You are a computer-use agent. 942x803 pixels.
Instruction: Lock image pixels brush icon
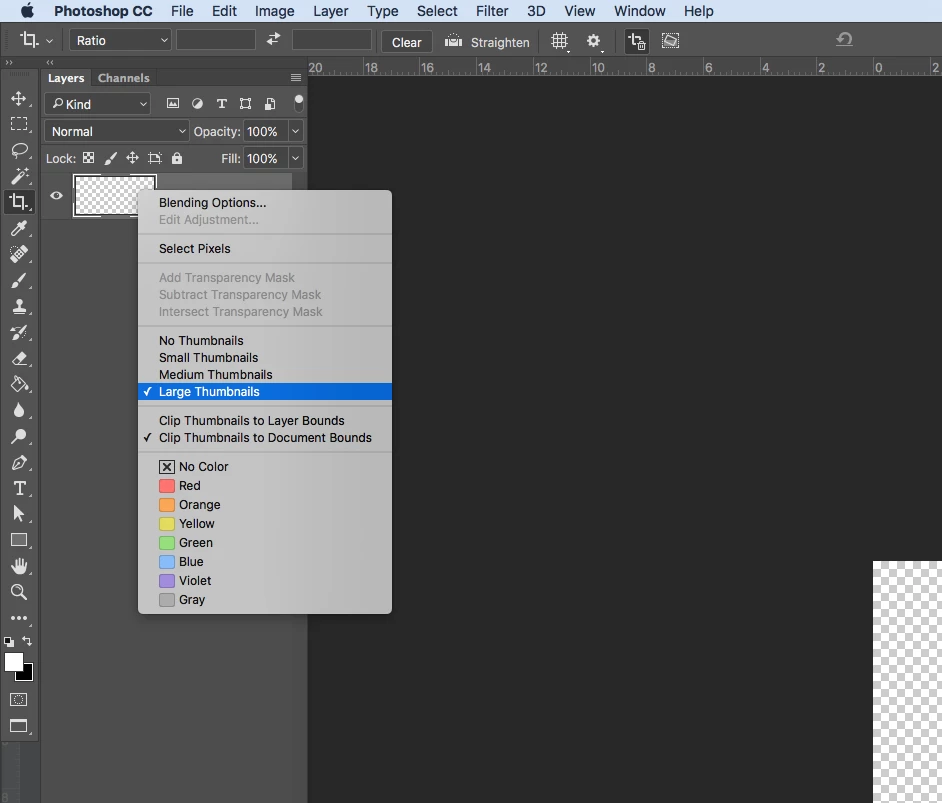tap(111, 158)
